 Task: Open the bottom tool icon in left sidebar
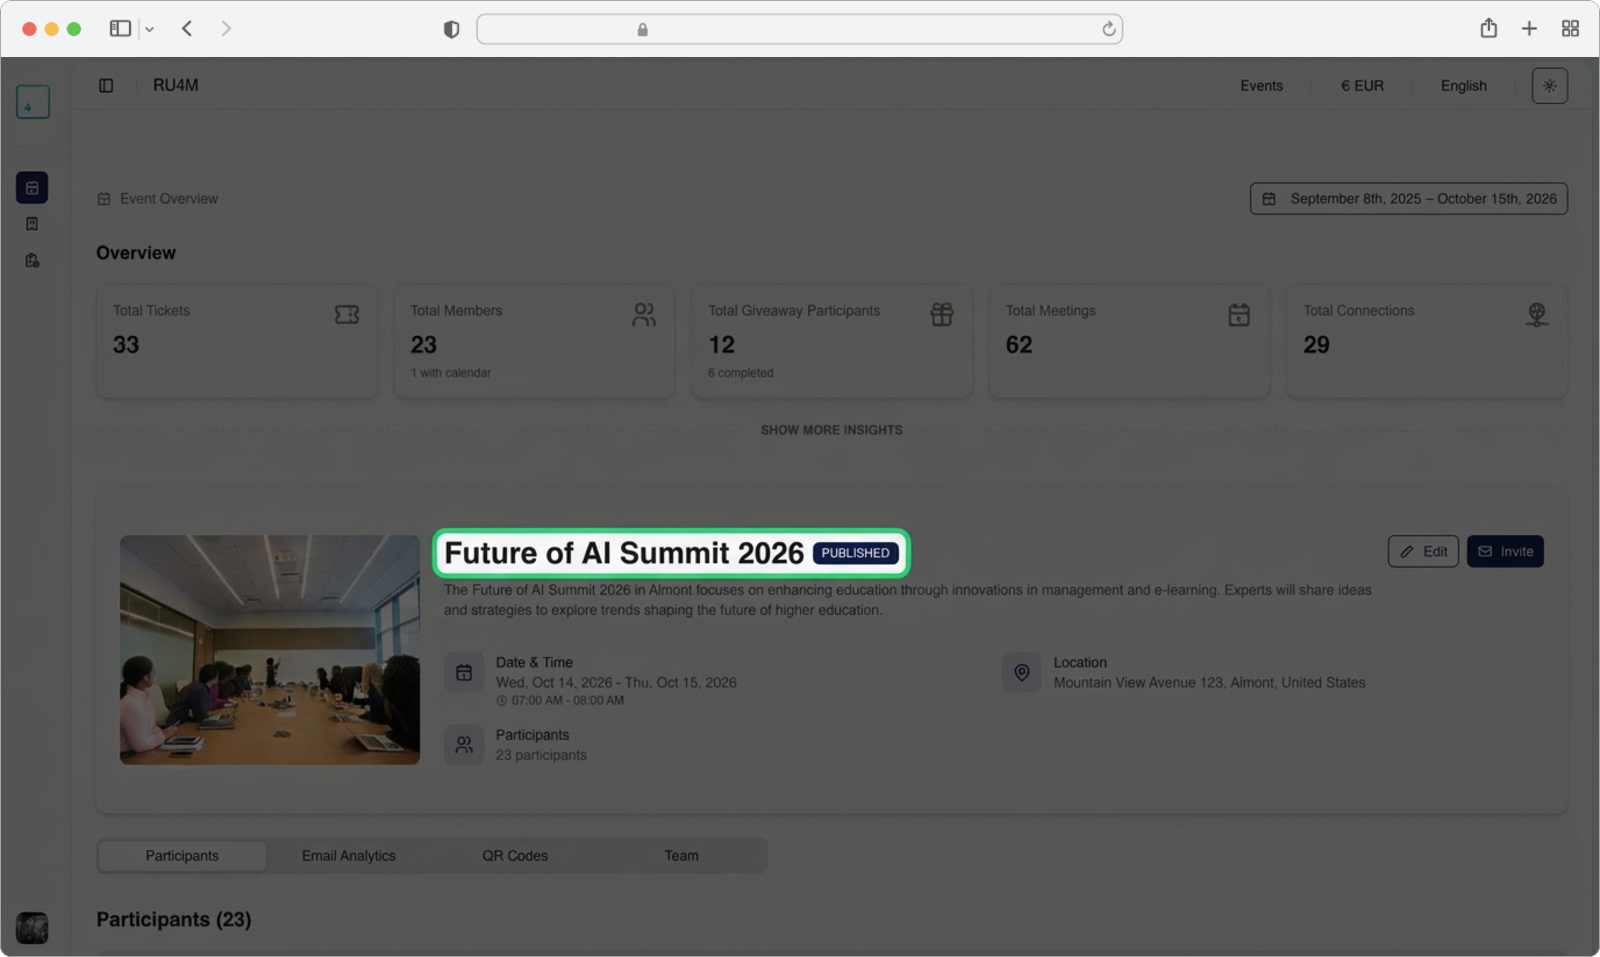click(x=32, y=260)
